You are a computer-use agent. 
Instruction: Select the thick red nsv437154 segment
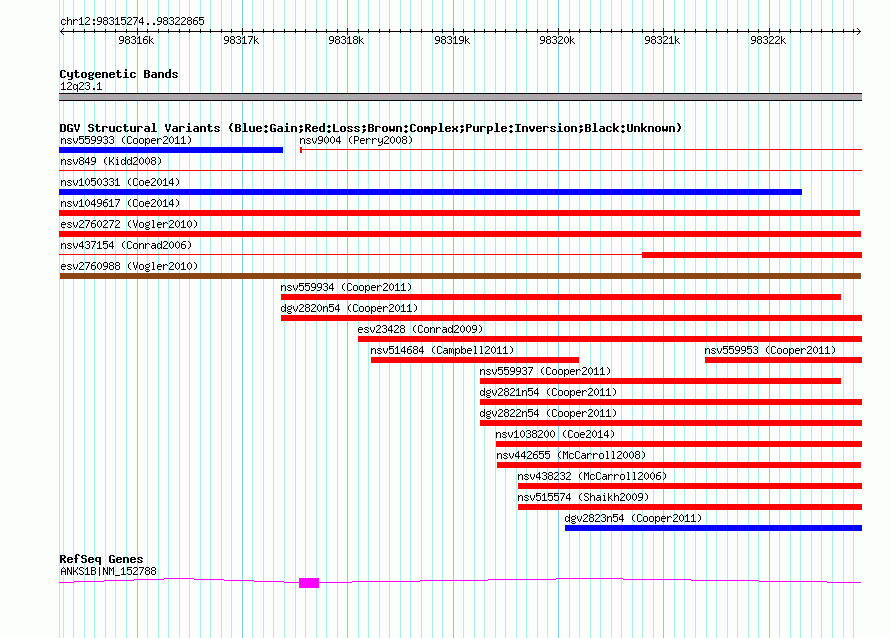pyautogui.click(x=752, y=255)
